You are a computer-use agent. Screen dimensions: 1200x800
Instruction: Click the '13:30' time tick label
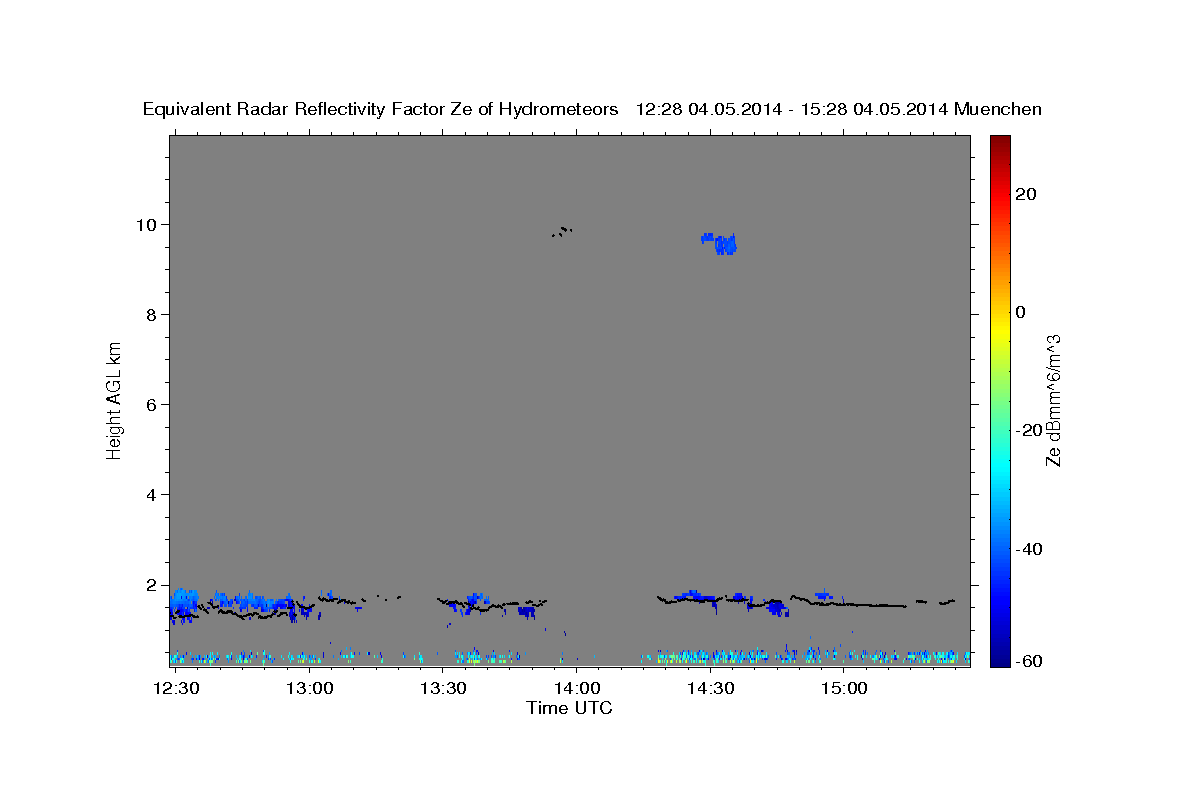[x=443, y=689]
